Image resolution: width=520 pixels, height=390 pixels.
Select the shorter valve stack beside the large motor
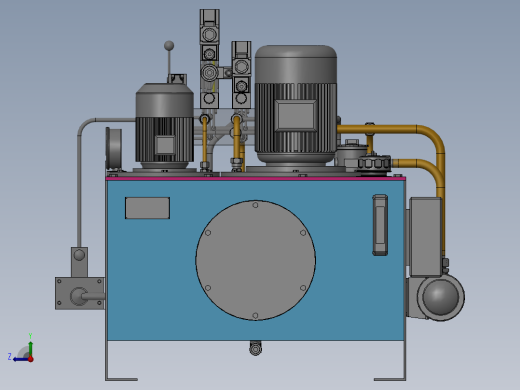pos(241,75)
